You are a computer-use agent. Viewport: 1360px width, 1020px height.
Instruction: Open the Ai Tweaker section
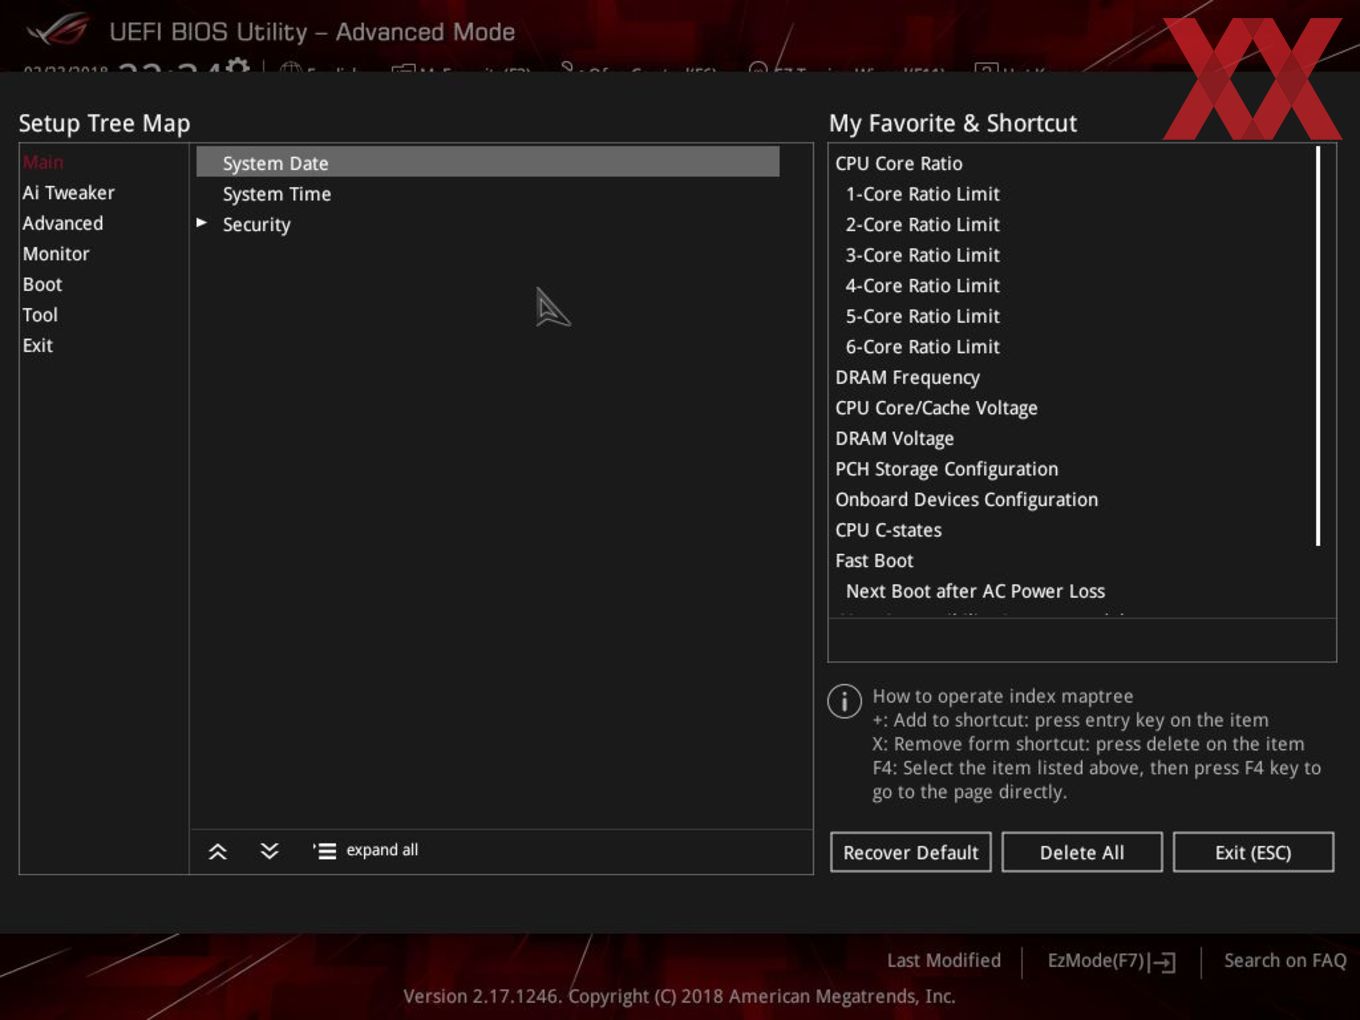tap(68, 193)
